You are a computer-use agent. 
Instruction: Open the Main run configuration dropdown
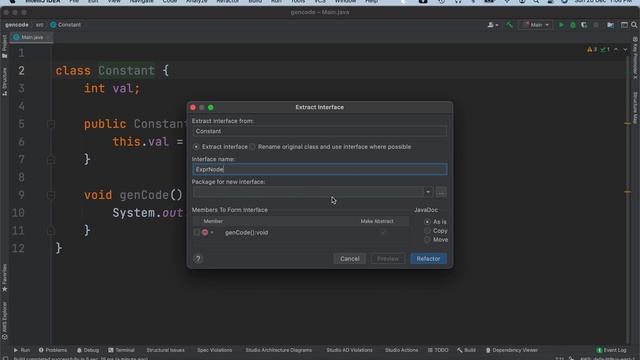point(536,25)
